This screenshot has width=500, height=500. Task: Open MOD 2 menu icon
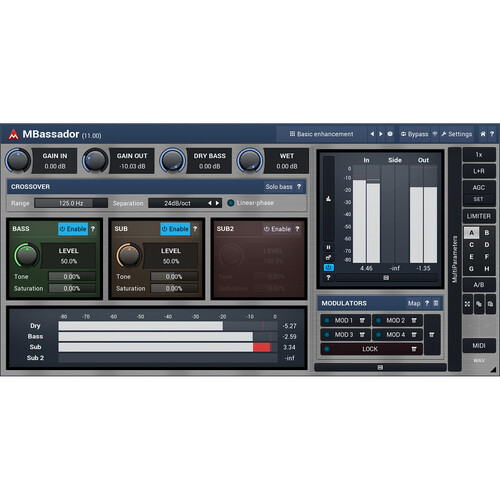click(414, 320)
